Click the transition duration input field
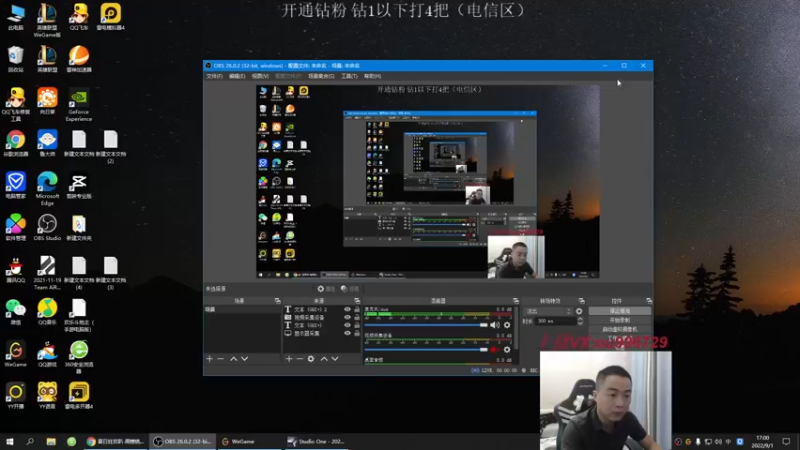Screen dimensions: 800x450 tap(555, 321)
